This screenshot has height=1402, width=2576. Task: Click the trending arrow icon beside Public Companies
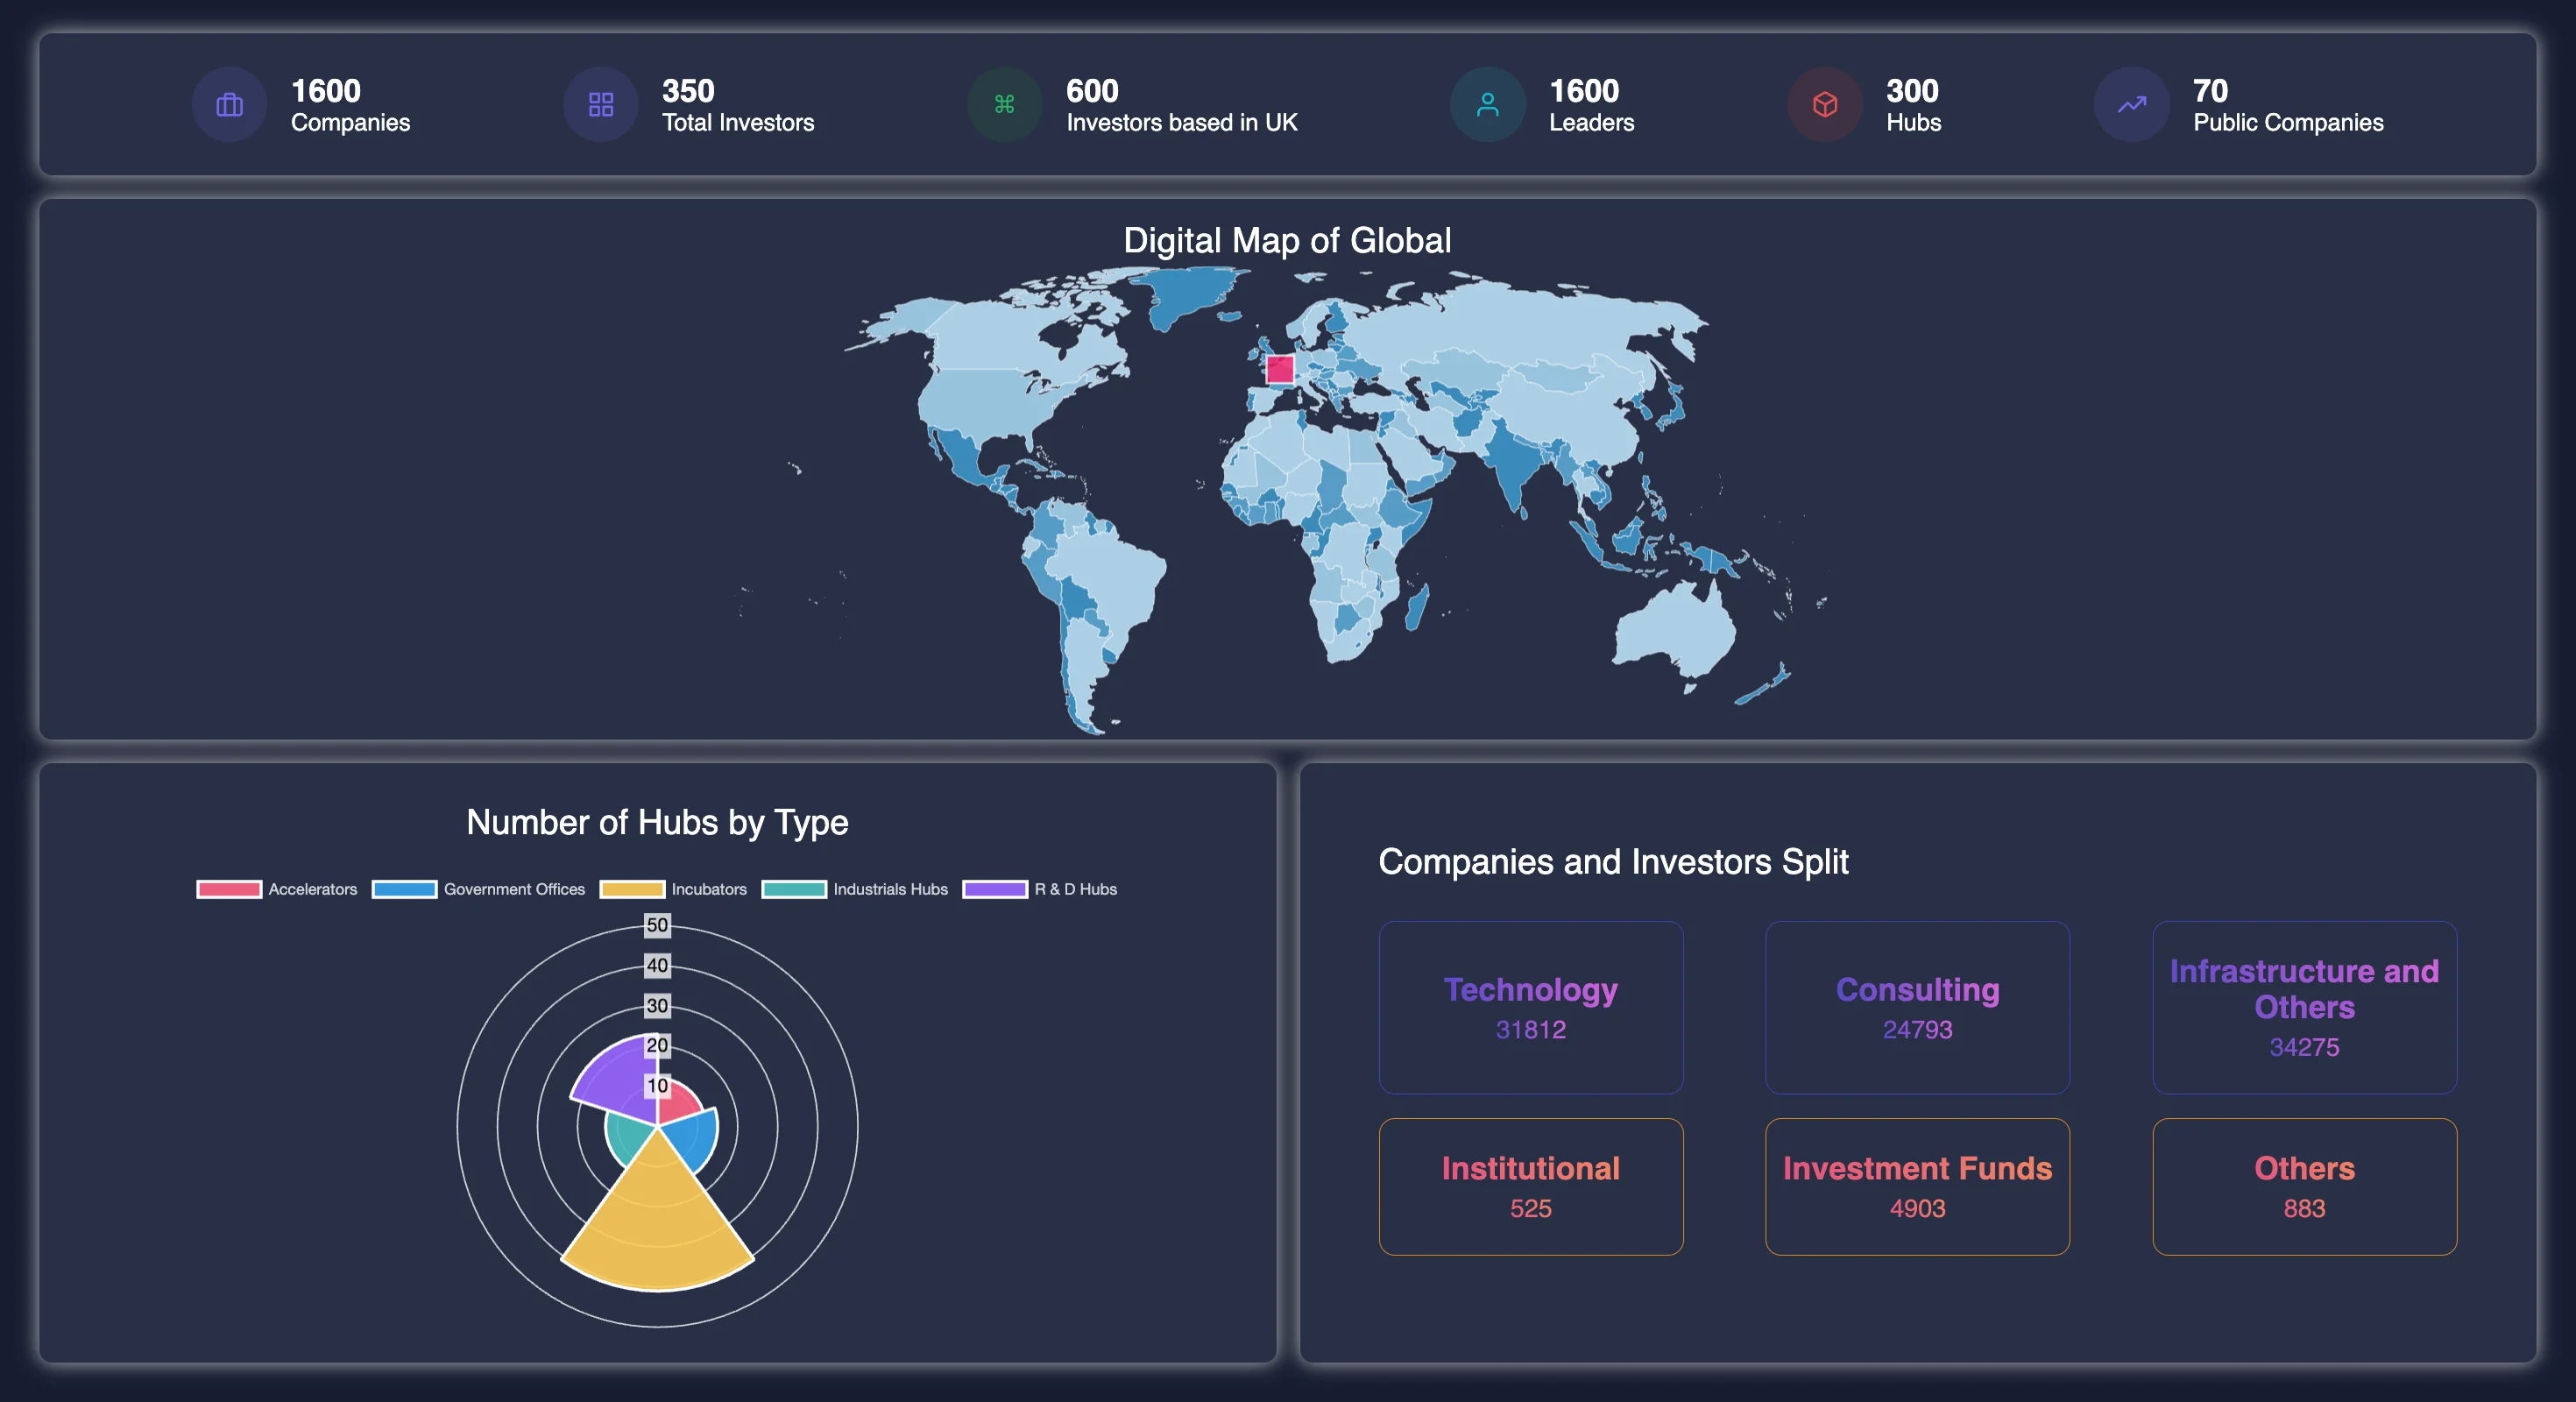point(2131,104)
